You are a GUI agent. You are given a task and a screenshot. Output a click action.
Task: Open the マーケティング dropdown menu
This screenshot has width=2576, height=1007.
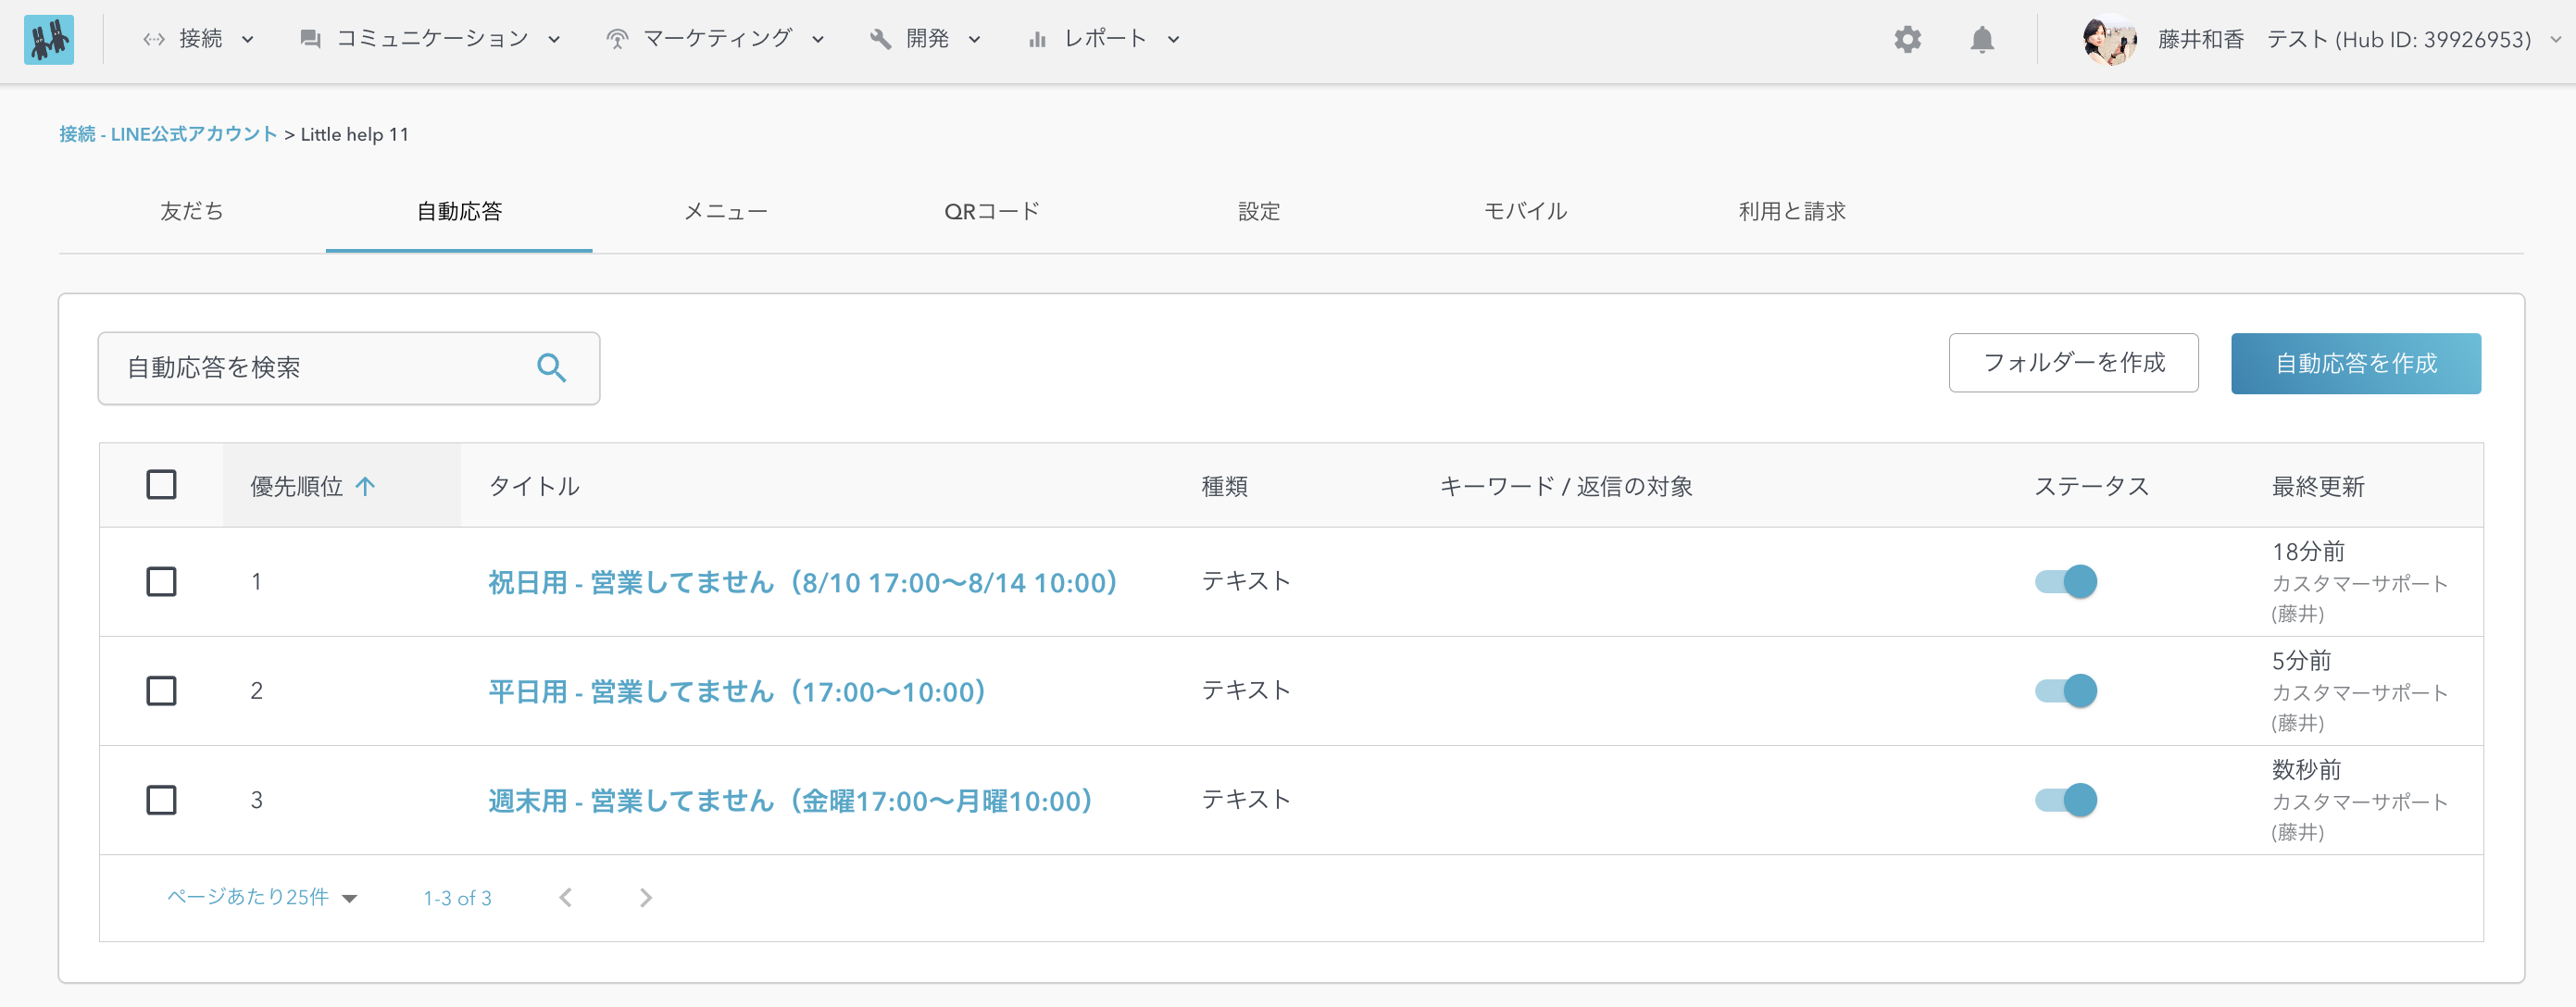click(715, 39)
